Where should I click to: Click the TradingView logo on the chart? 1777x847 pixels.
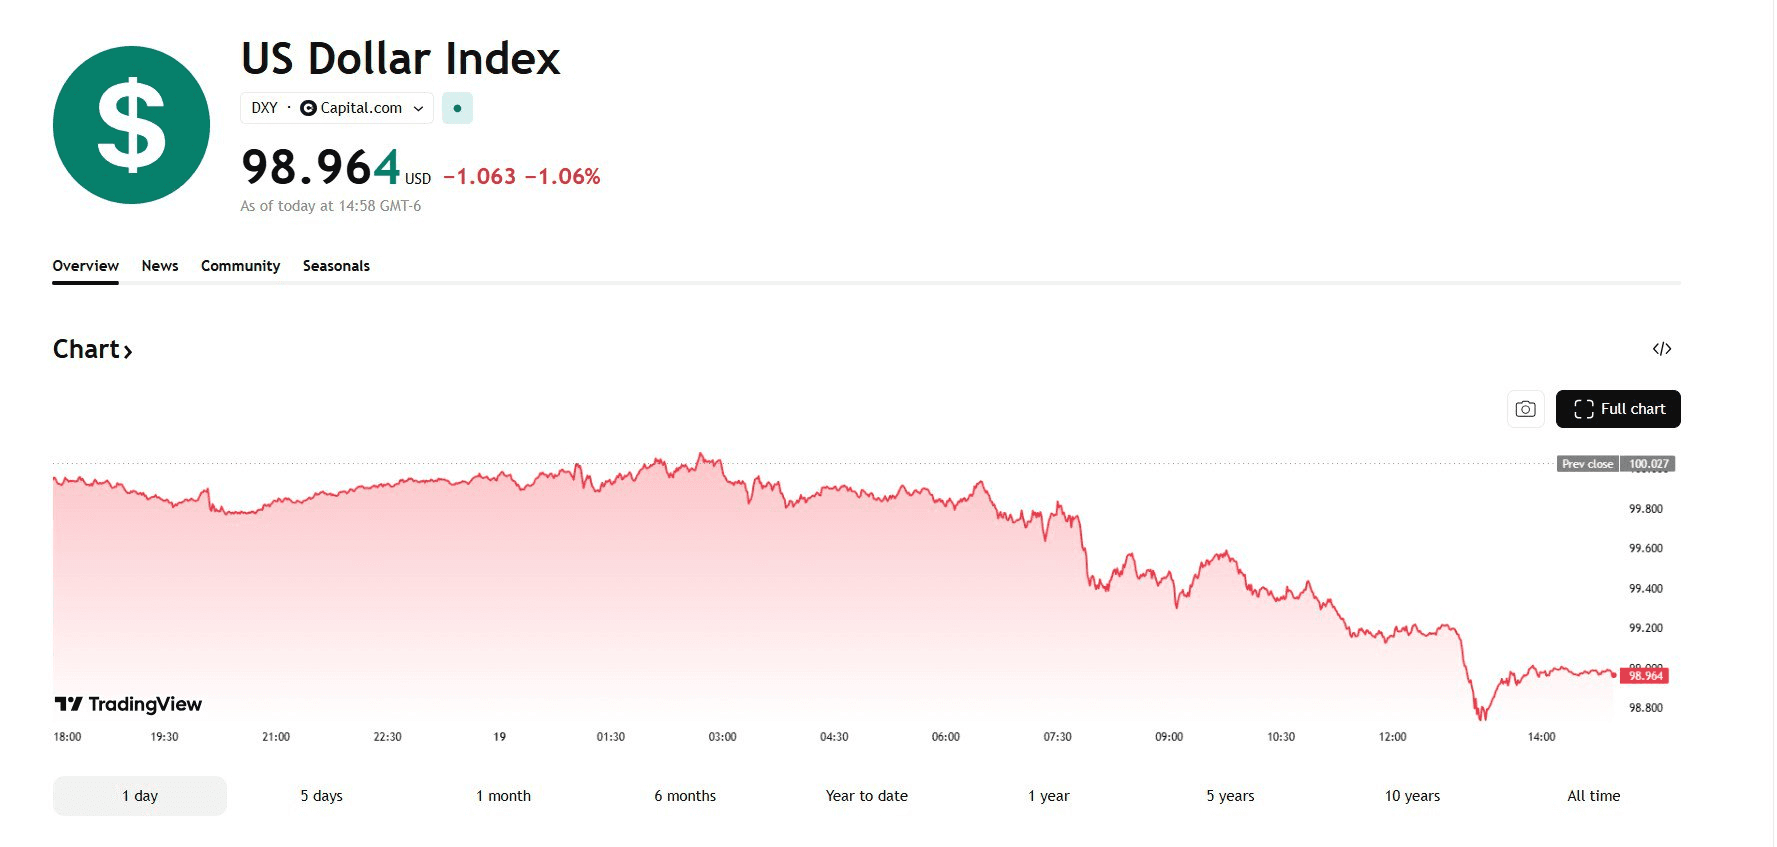[x=128, y=704]
